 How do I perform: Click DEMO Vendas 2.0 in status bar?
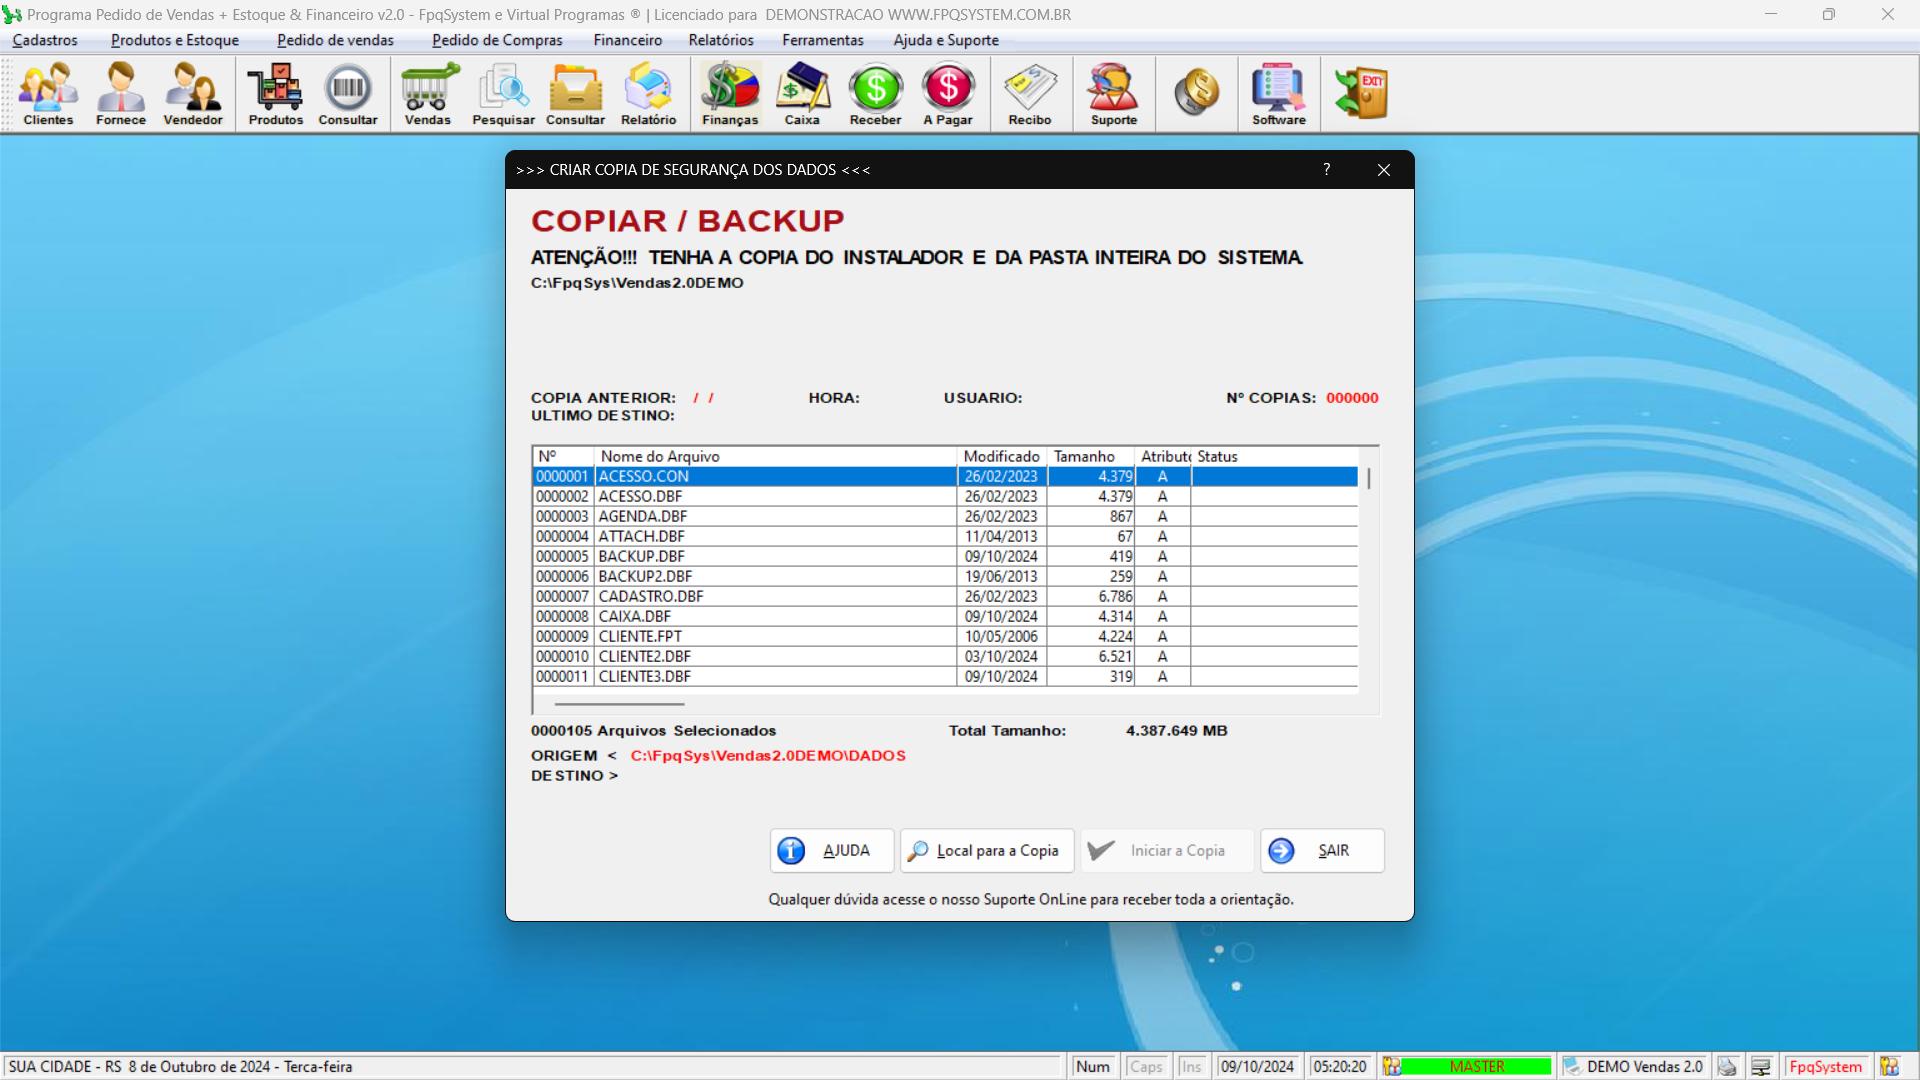(1635, 1067)
